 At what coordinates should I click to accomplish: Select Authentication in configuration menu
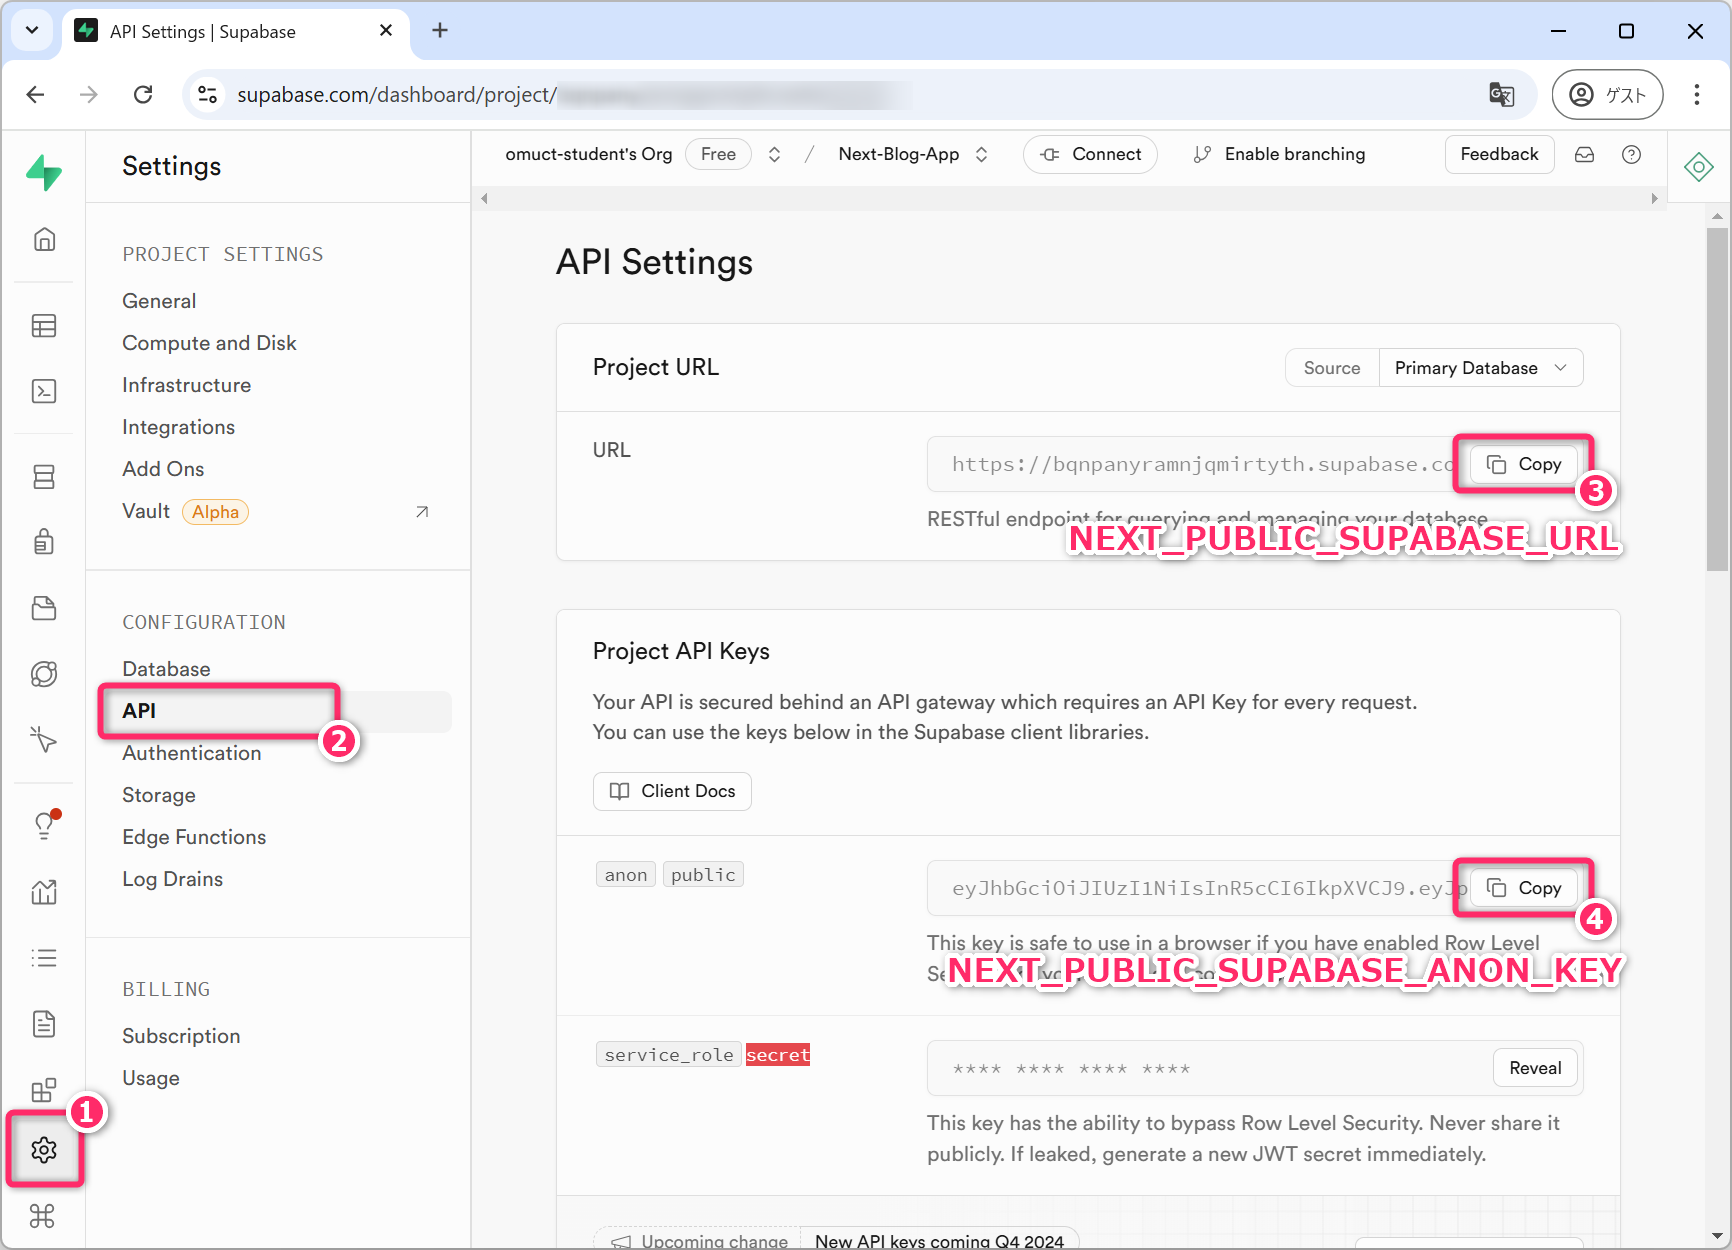pos(192,753)
